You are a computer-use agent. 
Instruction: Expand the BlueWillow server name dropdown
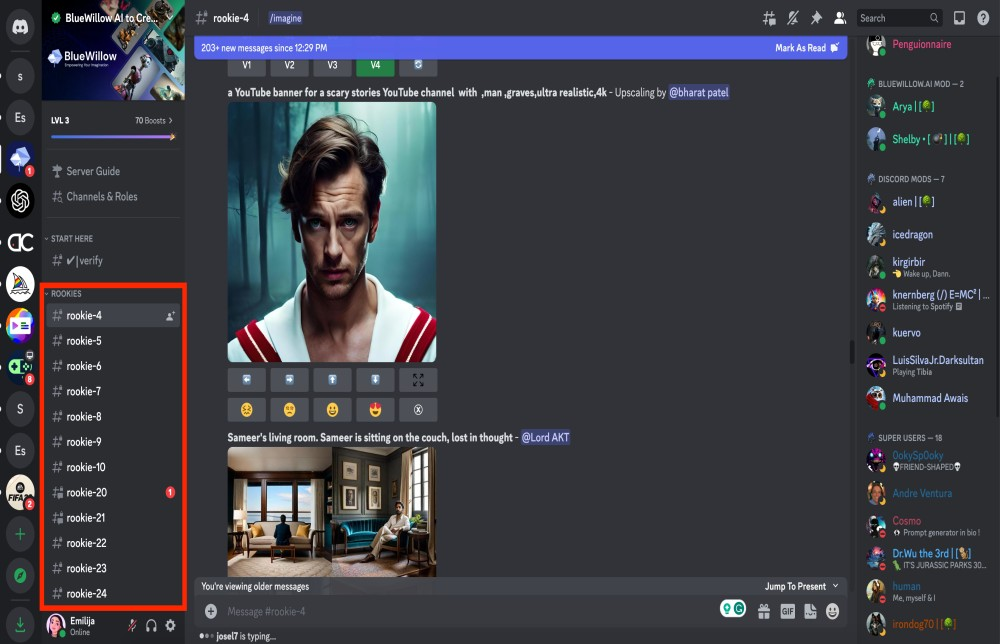[167, 18]
